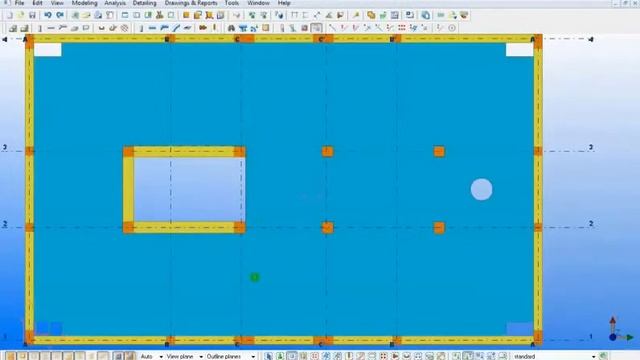Toggle the first orange snap switch
This screenshot has height=360, width=640.
pos(11,356)
